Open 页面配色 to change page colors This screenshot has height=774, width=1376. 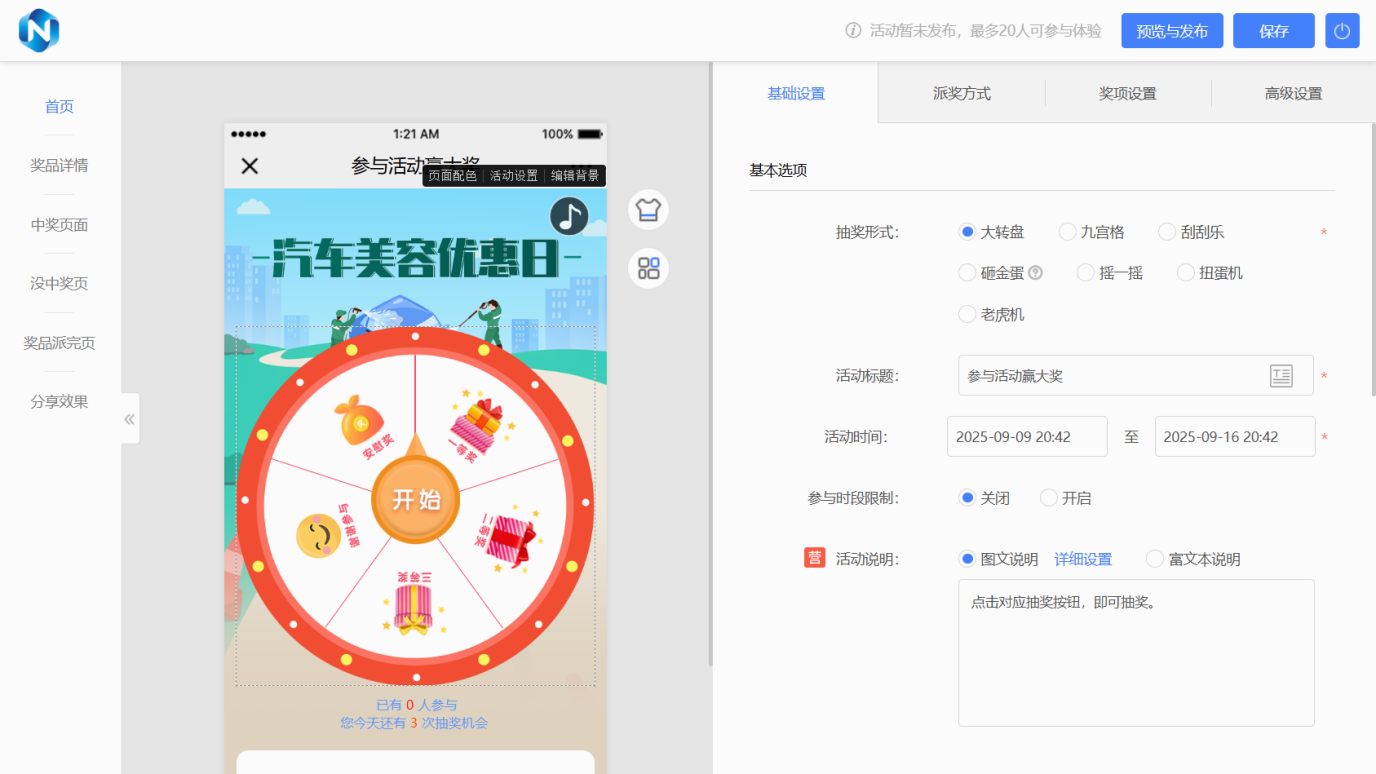(452, 175)
